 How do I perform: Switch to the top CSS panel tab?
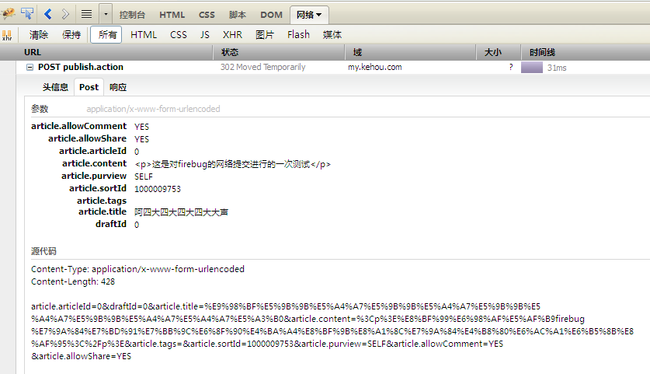coord(206,15)
